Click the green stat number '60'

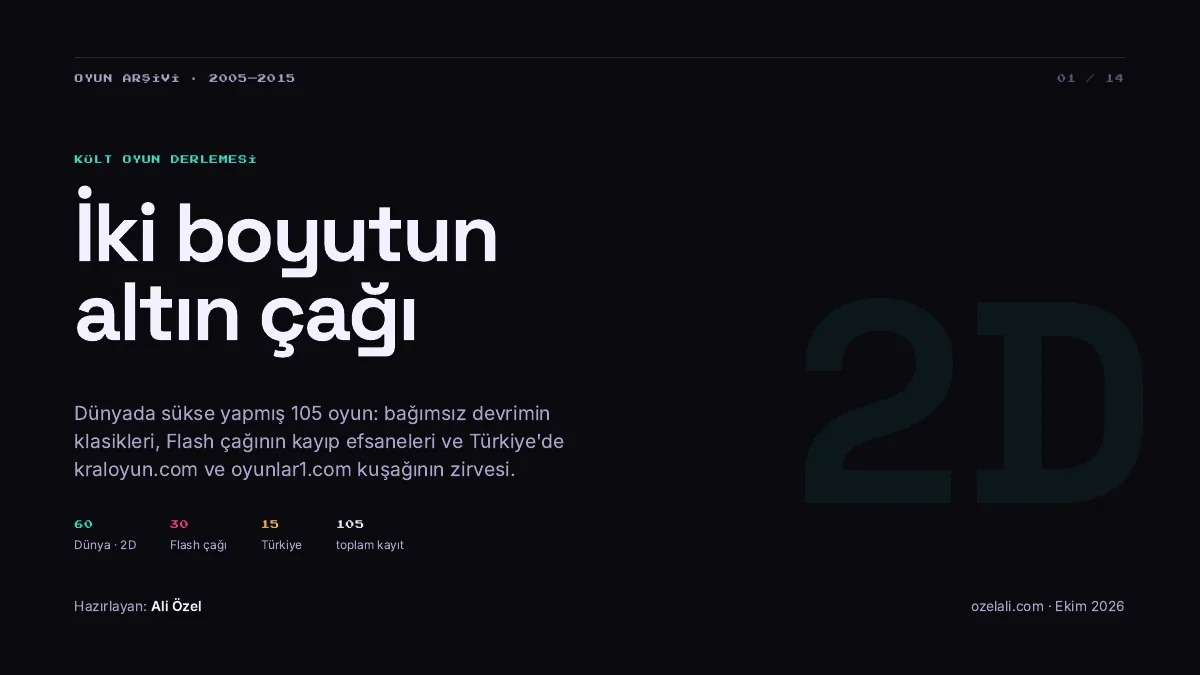pos(83,524)
